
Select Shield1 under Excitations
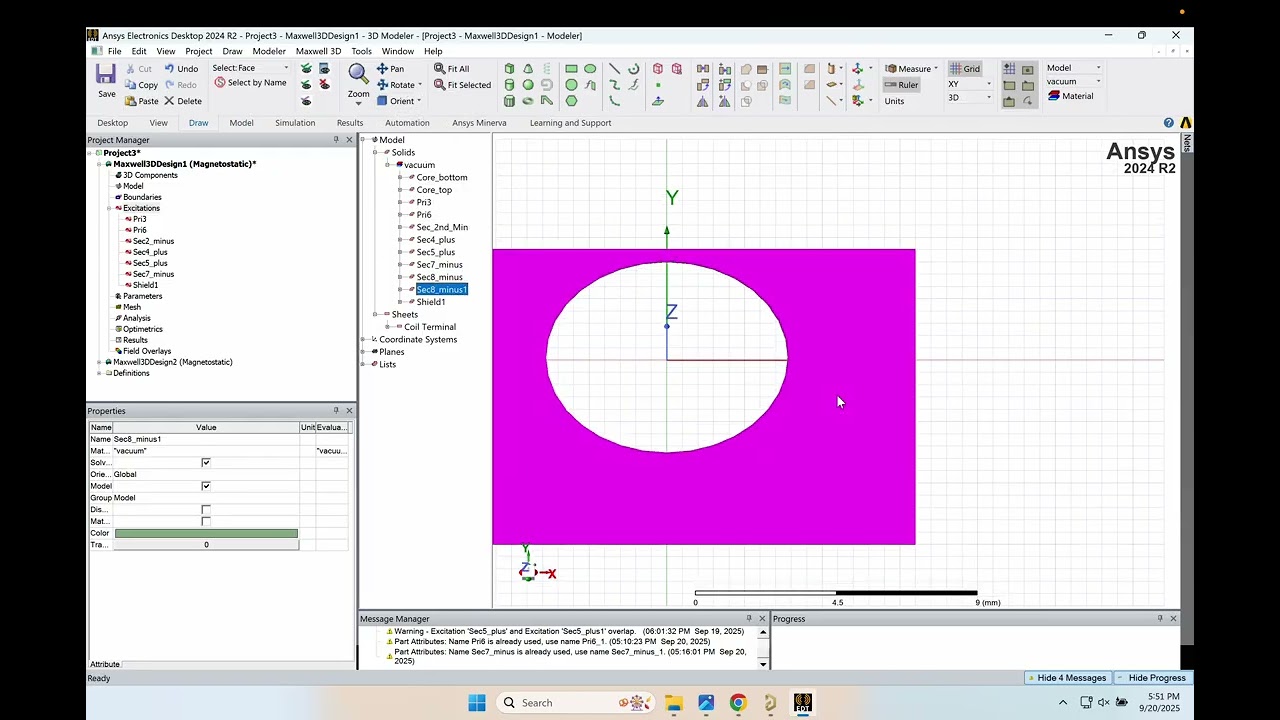[145, 285]
